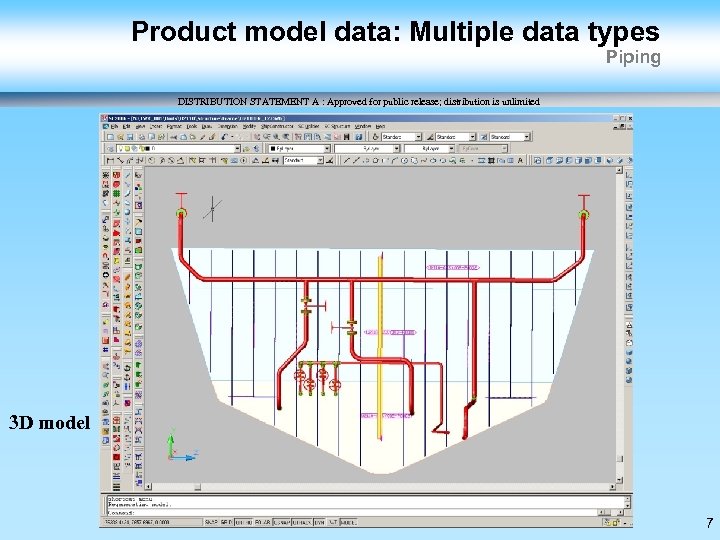Select the Multiline Text A tool
The image size is (720, 540).
(x=520, y=160)
